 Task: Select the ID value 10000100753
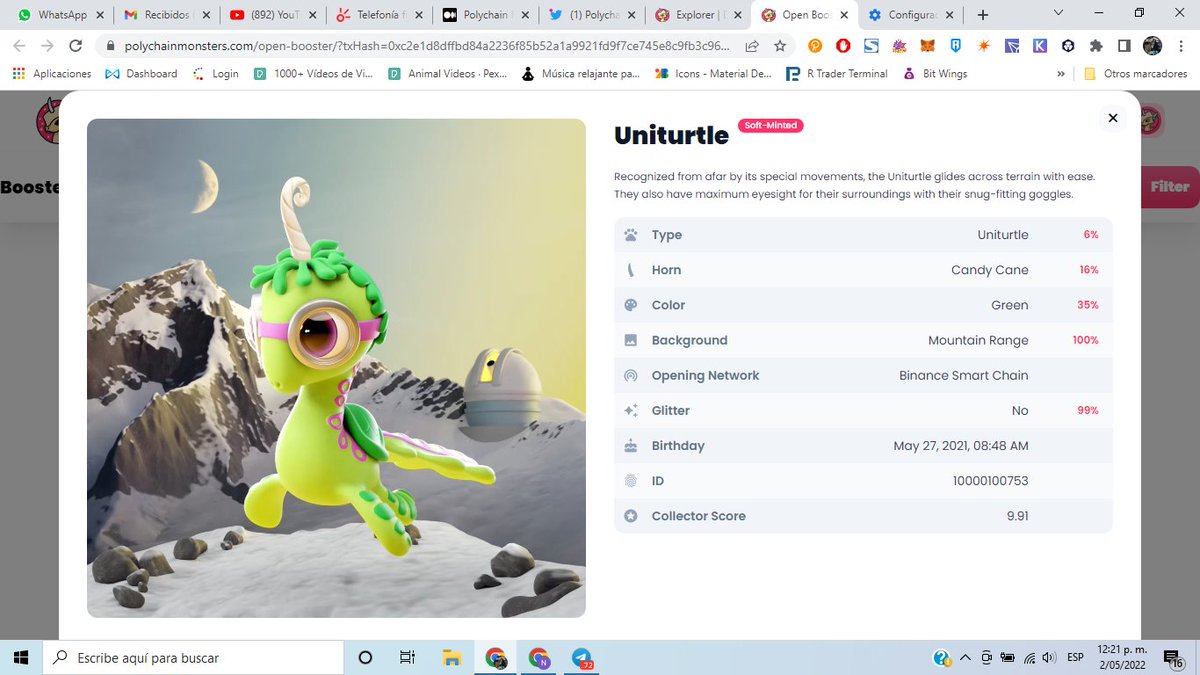pos(990,481)
